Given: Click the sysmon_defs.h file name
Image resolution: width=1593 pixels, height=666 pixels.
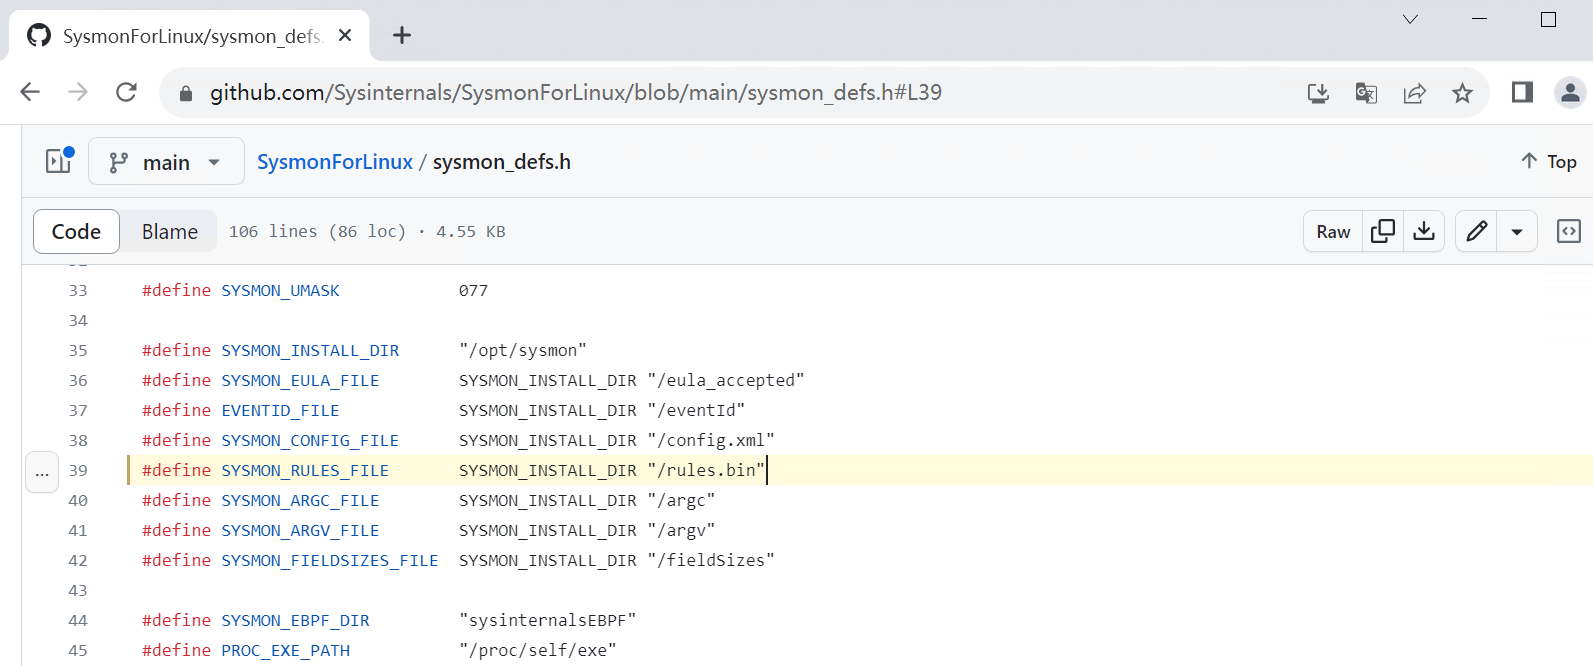Looking at the screenshot, I should [x=502, y=162].
